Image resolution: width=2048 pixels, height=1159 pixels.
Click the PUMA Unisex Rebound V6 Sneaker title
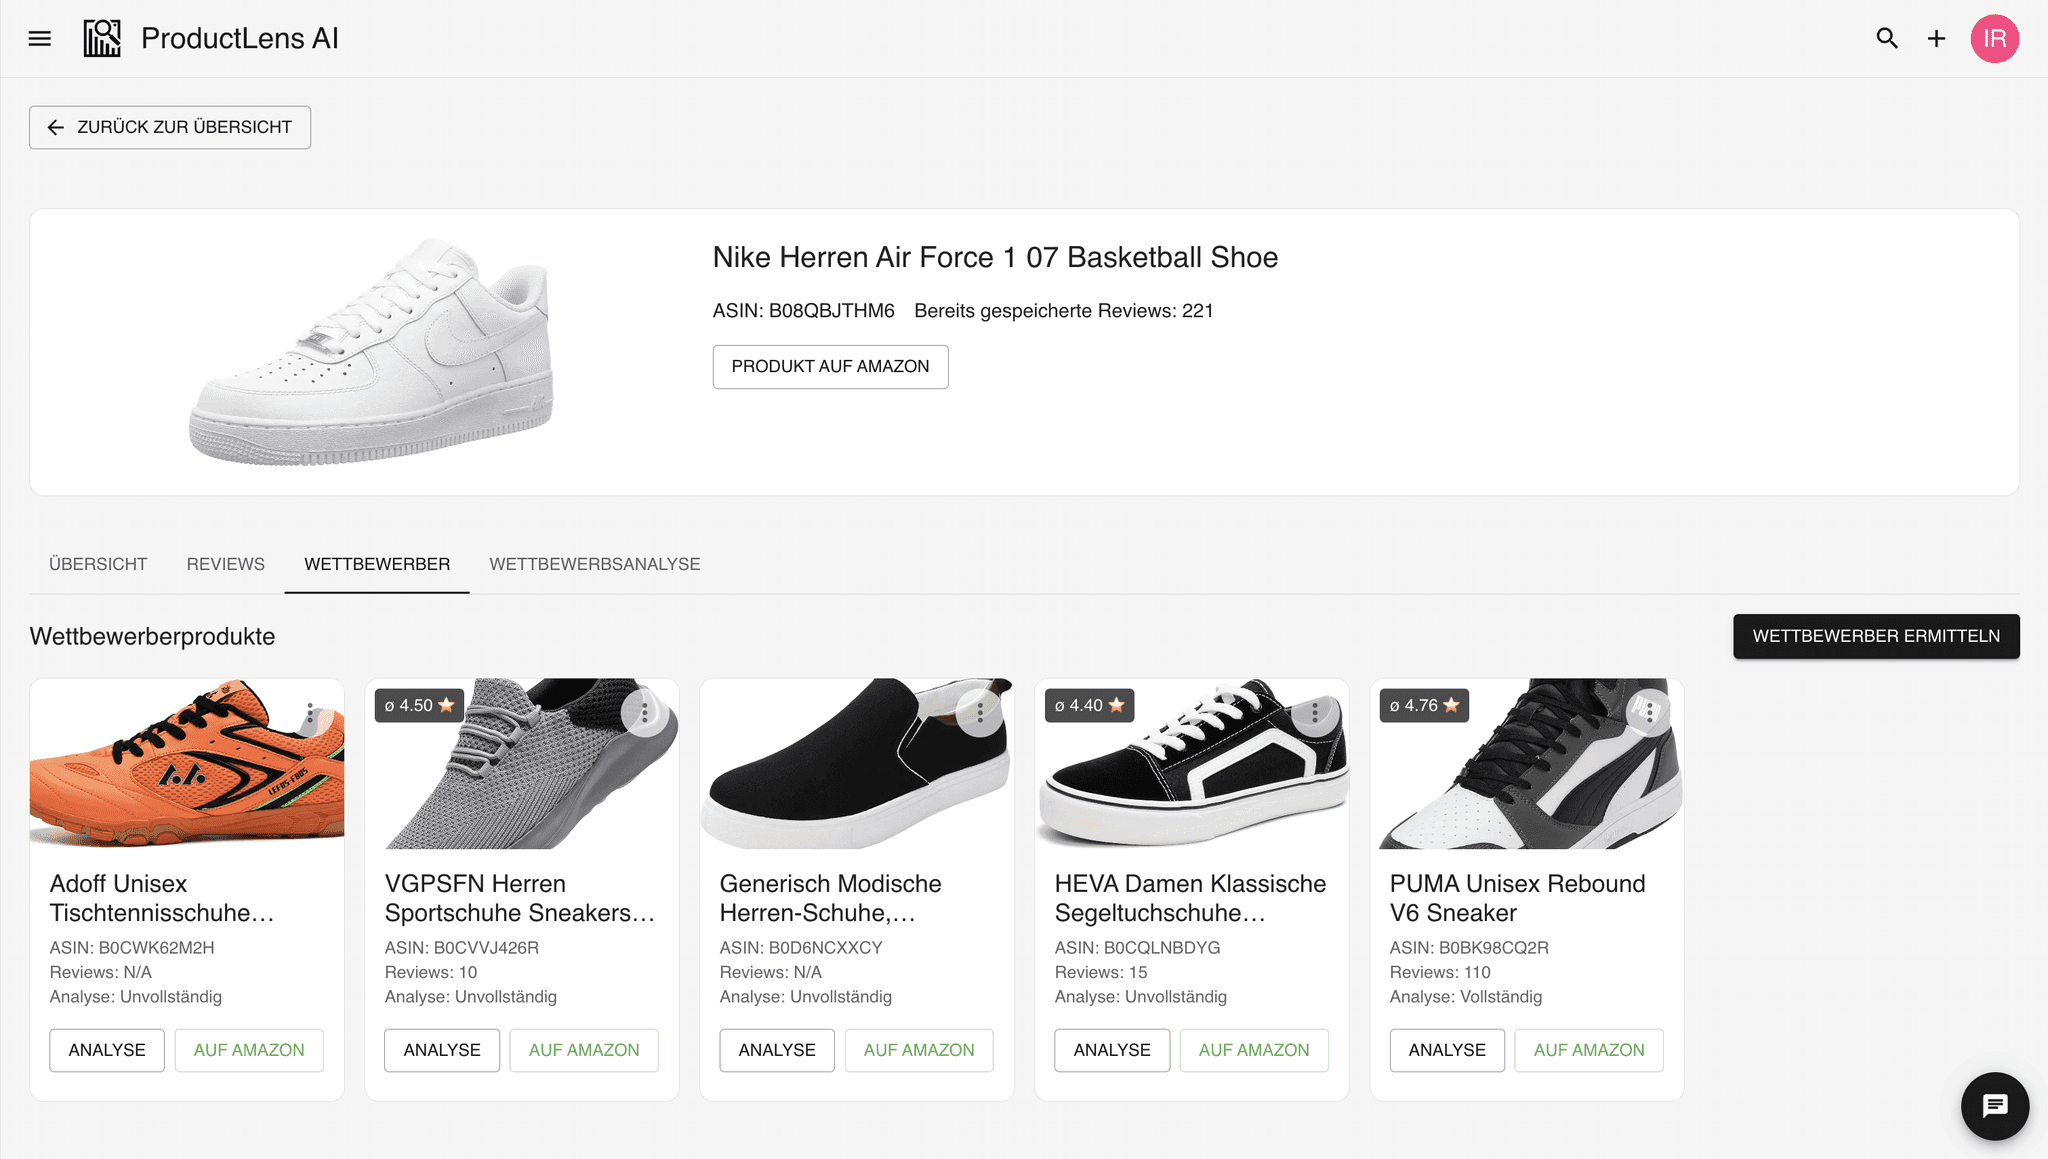tap(1518, 898)
